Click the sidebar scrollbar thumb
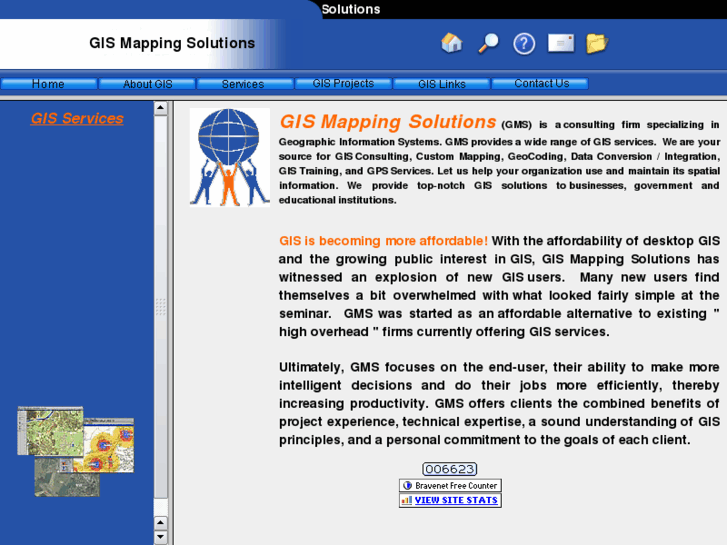 point(160,307)
